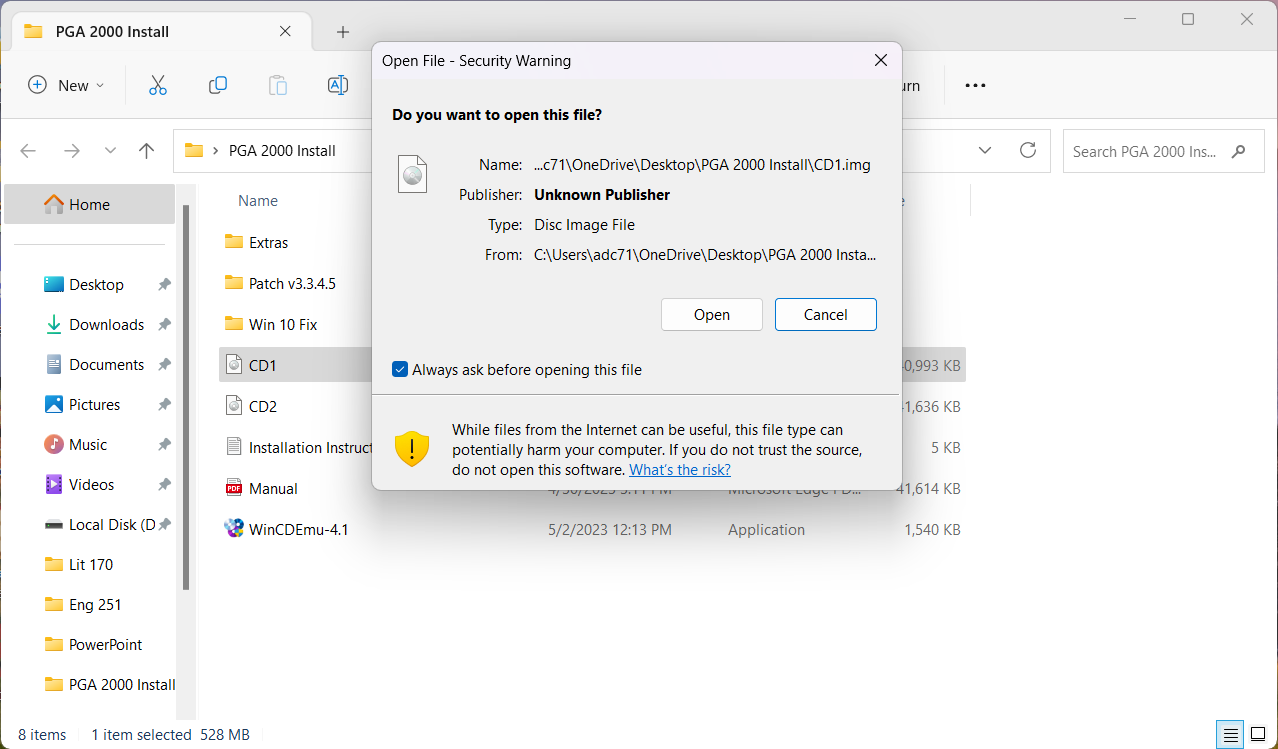The height and width of the screenshot is (749, 1278).
Task: Switch to details view layout icon
Action: [1231, 734]
